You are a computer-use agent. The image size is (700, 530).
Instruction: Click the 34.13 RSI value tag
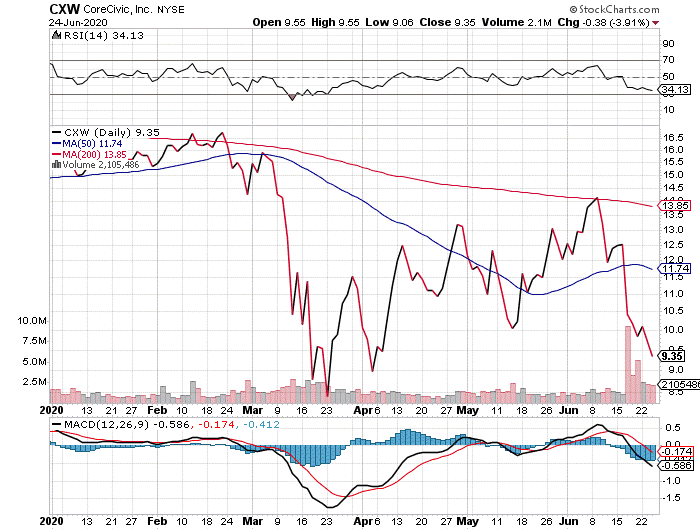click(676, 90)
